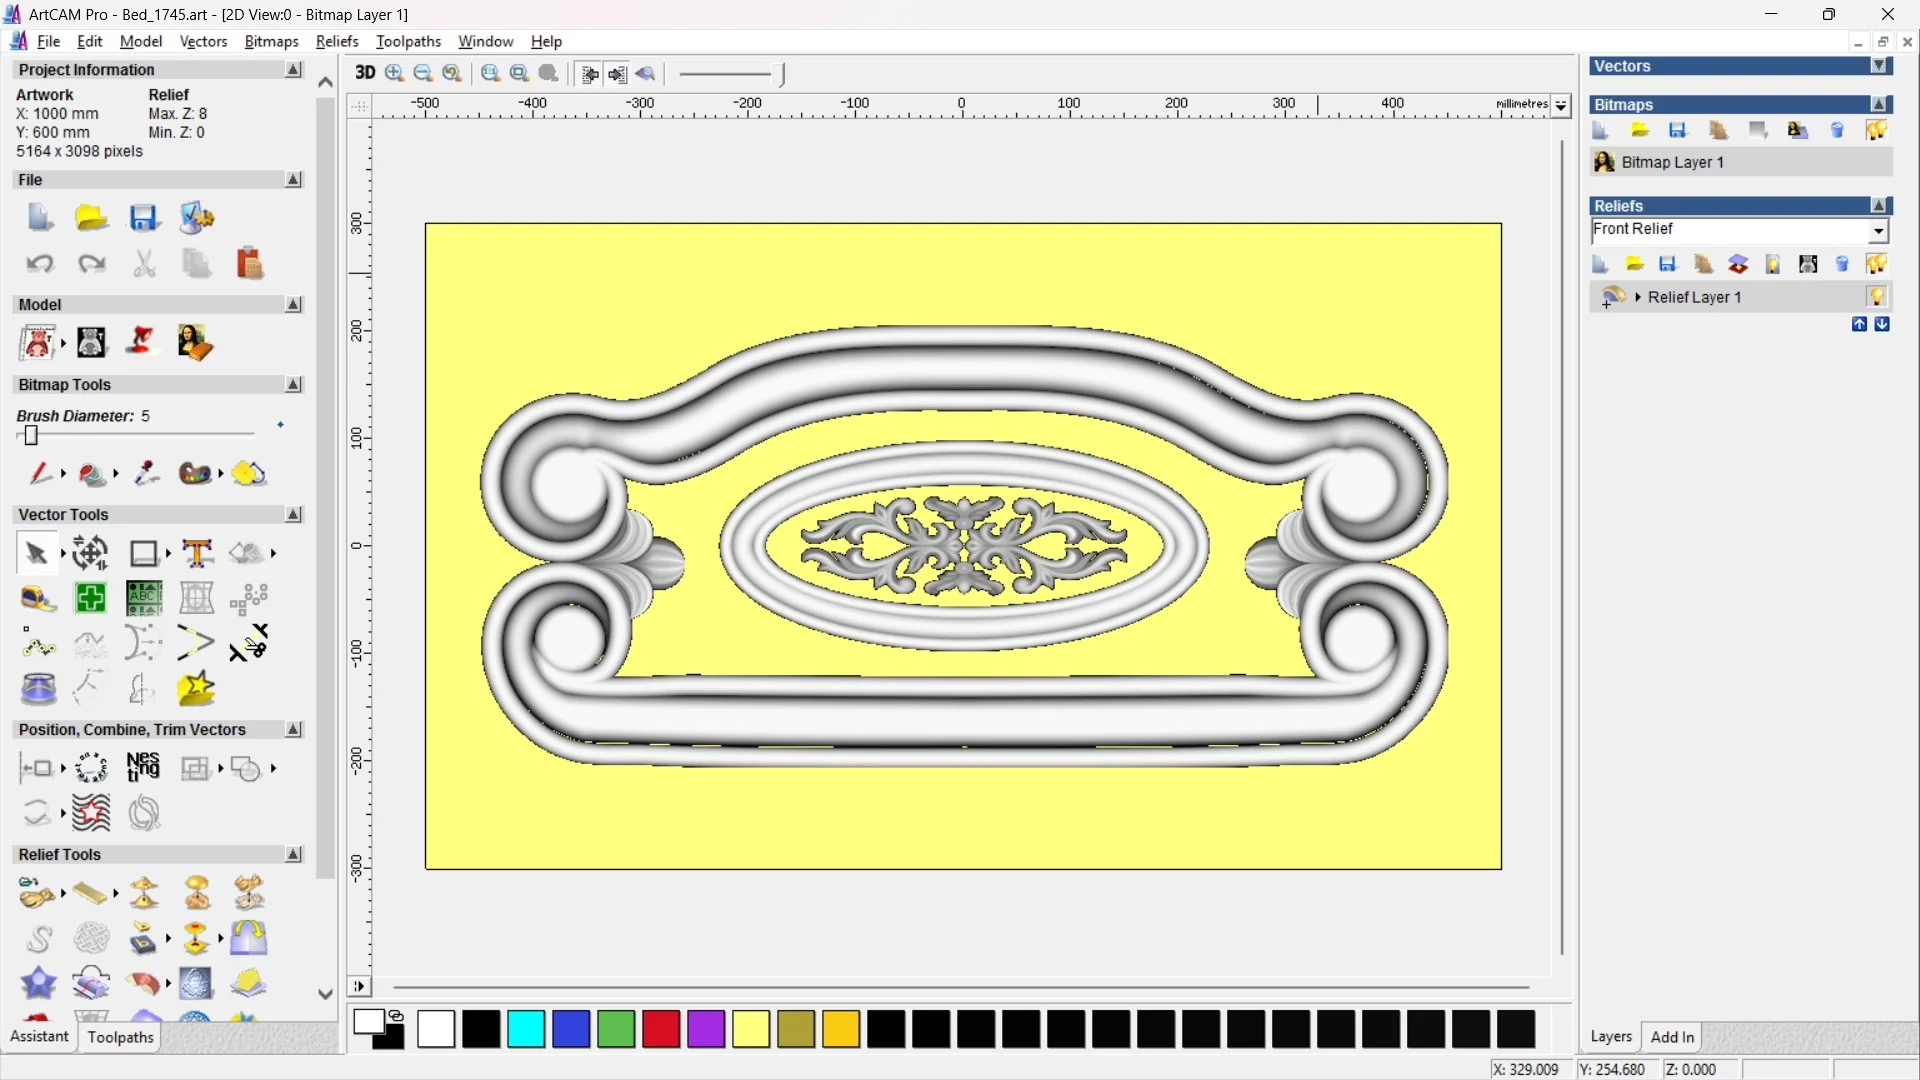Toggle all relief layers visibility bulb
Viewport: 1920px width, 1080px height.
tap(1876, 264)
